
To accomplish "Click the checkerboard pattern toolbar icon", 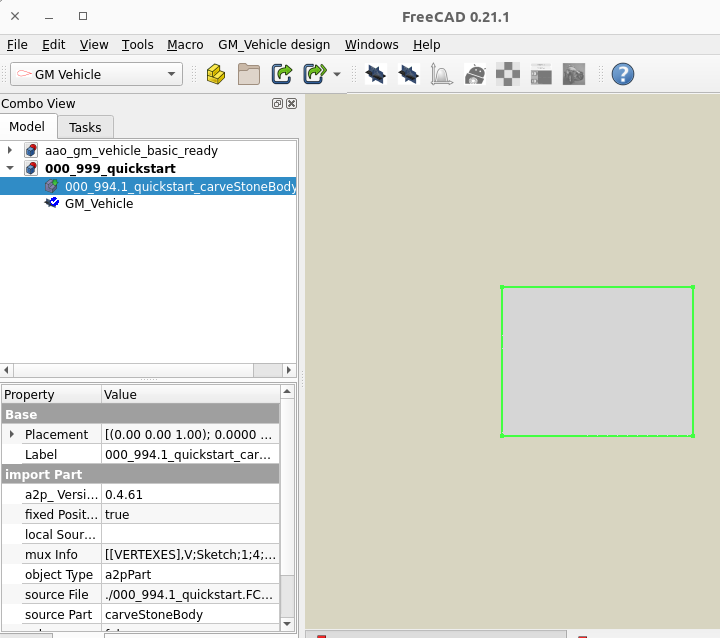I will [508, 74].
